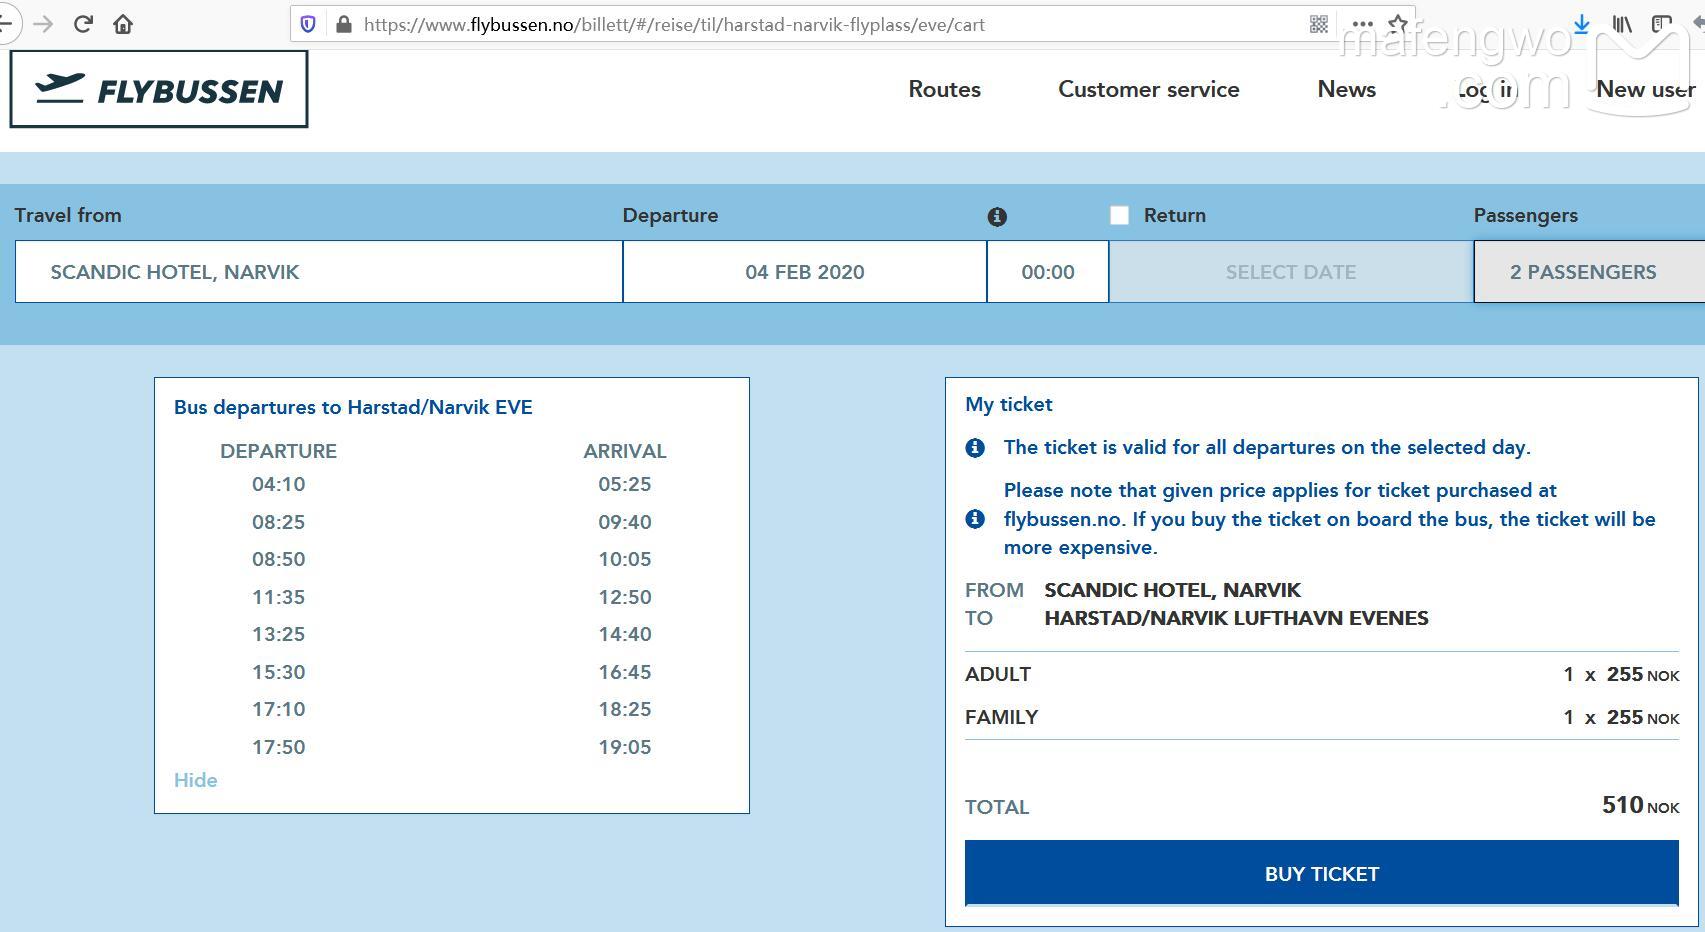The height and width of the screenshot is (932, 1705).
Task: Click the ADULT ticket line
Action: [x=1321, y=674]
